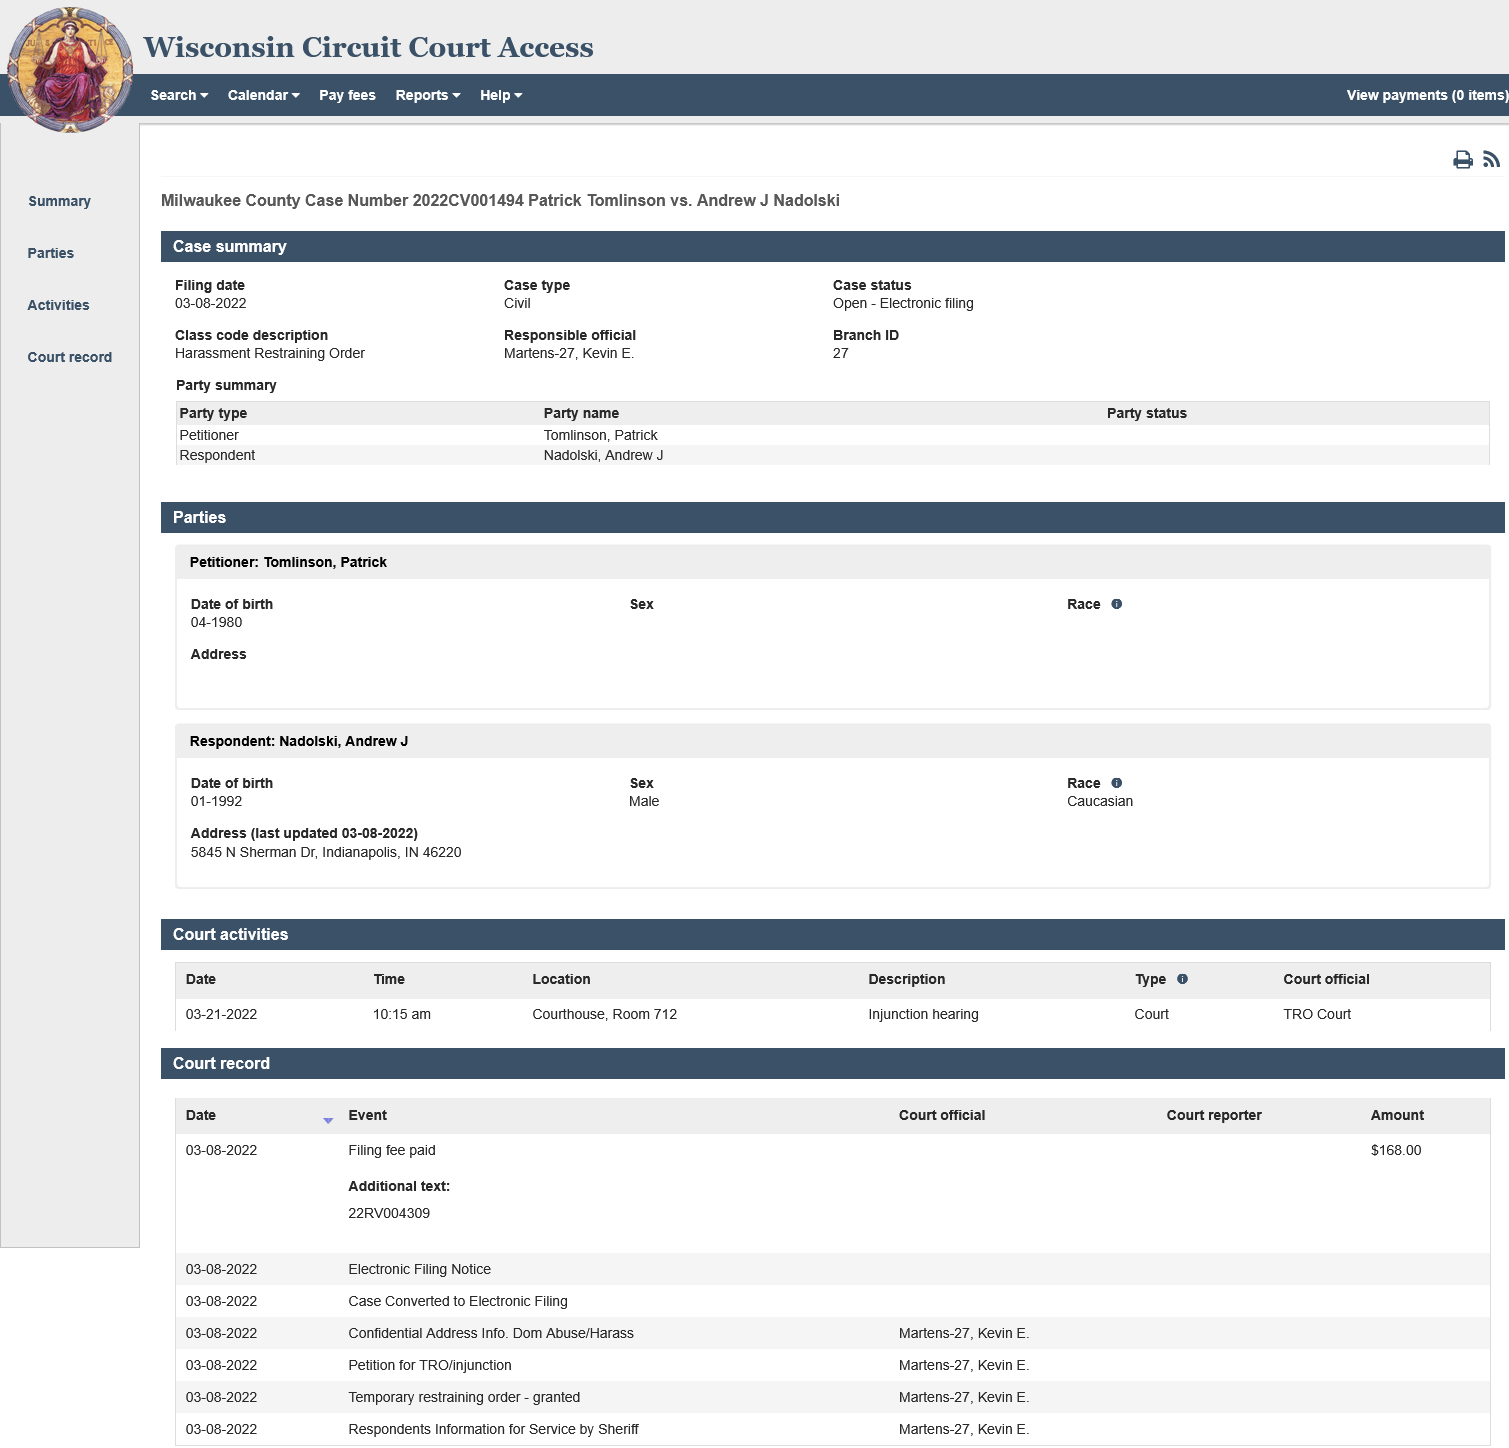Click case status Open - Electronic filing

point(902,303)
